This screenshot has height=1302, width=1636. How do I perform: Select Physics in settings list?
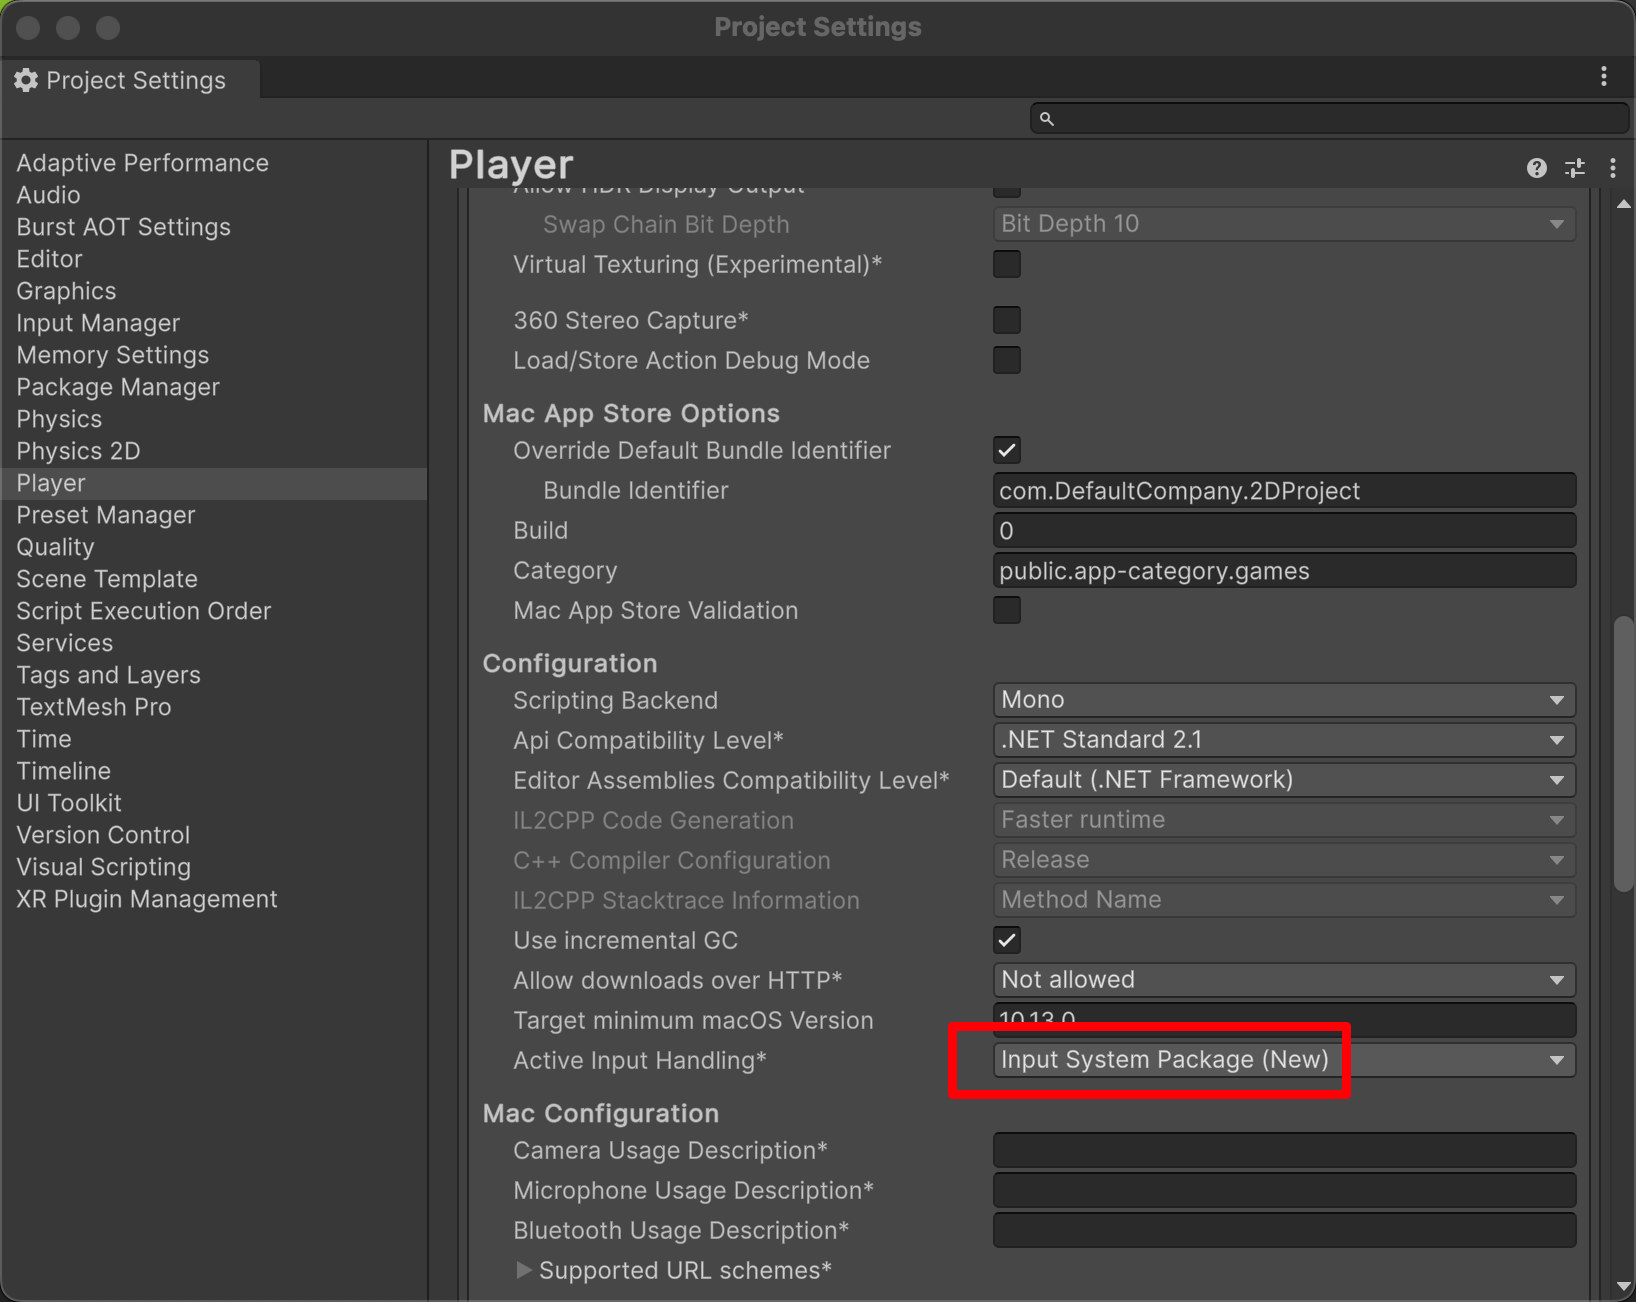59,419
